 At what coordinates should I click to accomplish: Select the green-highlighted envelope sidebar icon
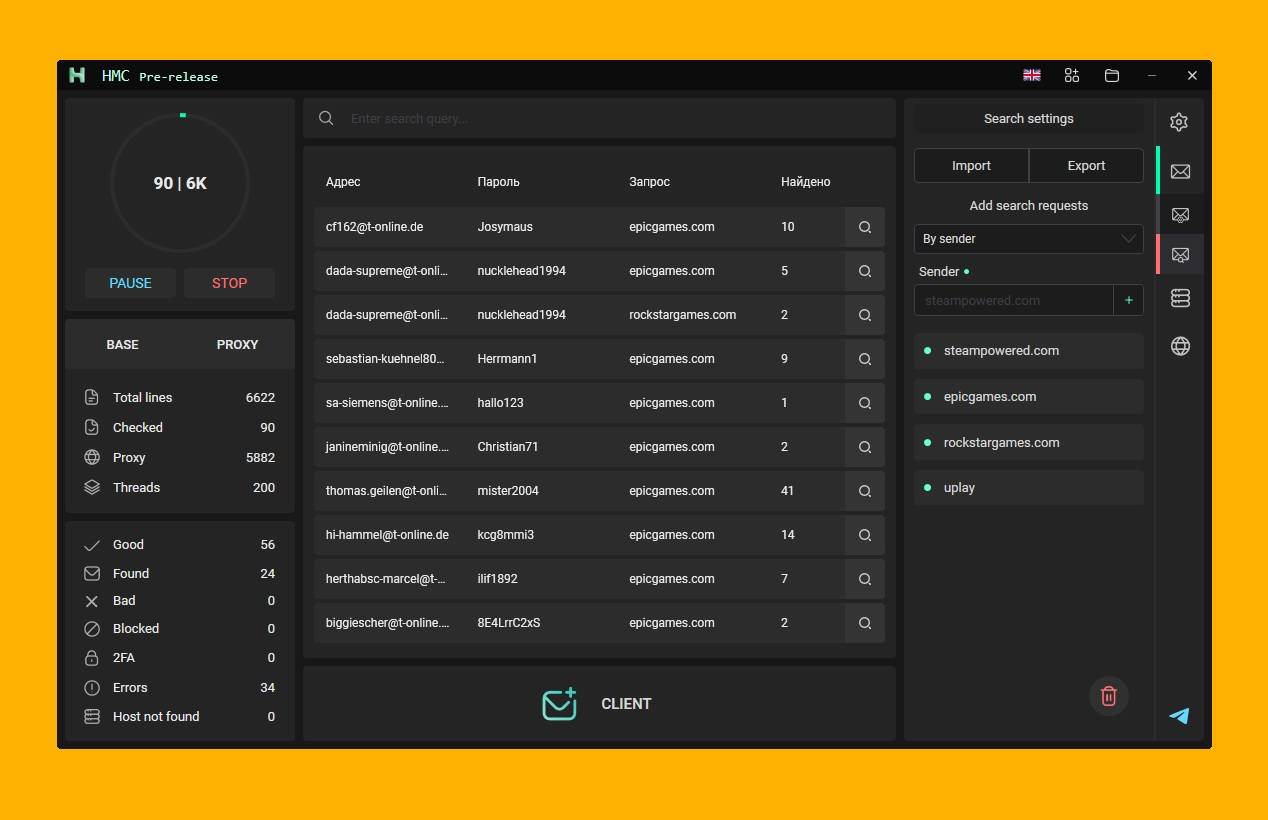point(1180,171)
